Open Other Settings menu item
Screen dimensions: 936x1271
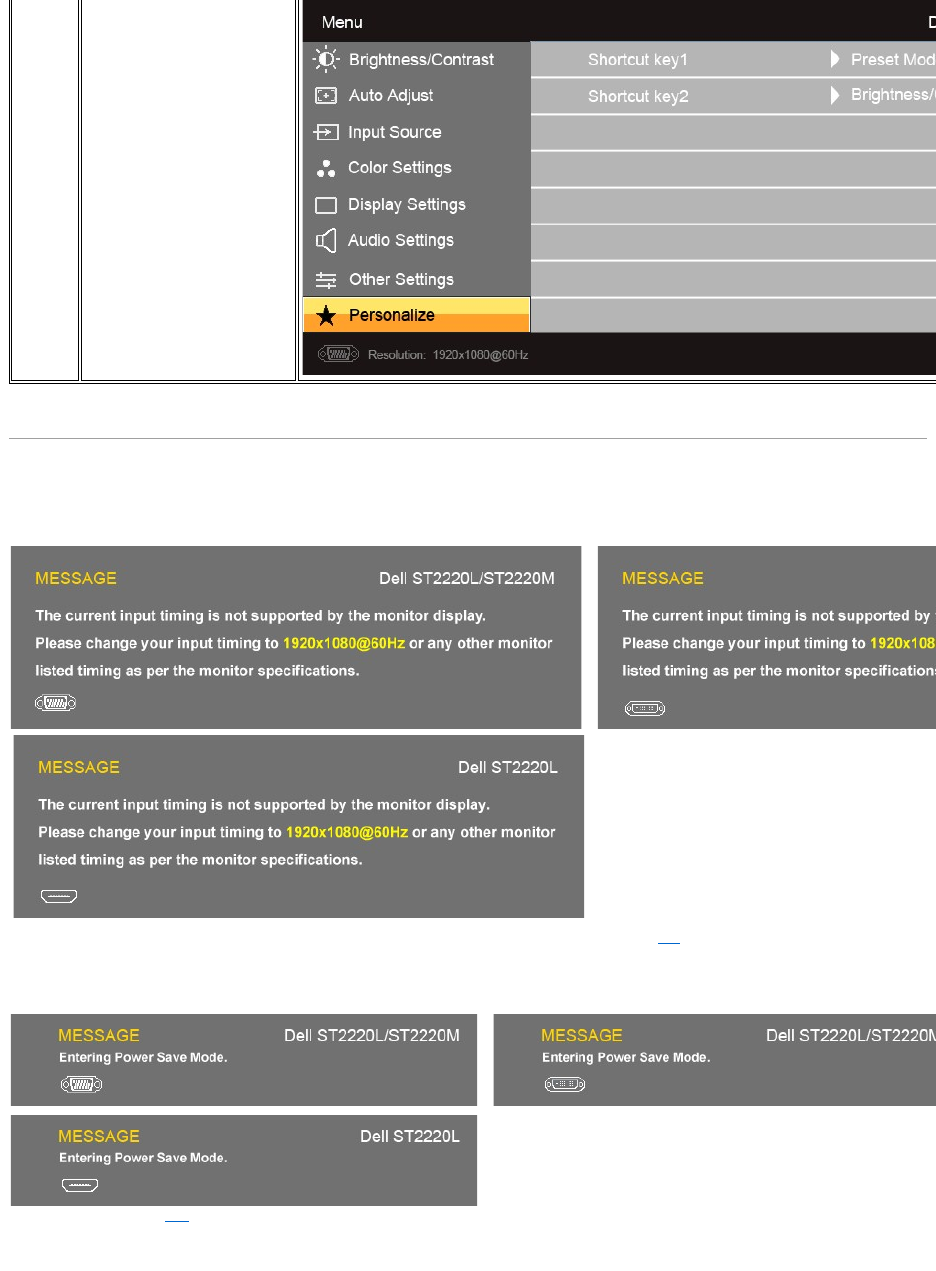(416, 279)
